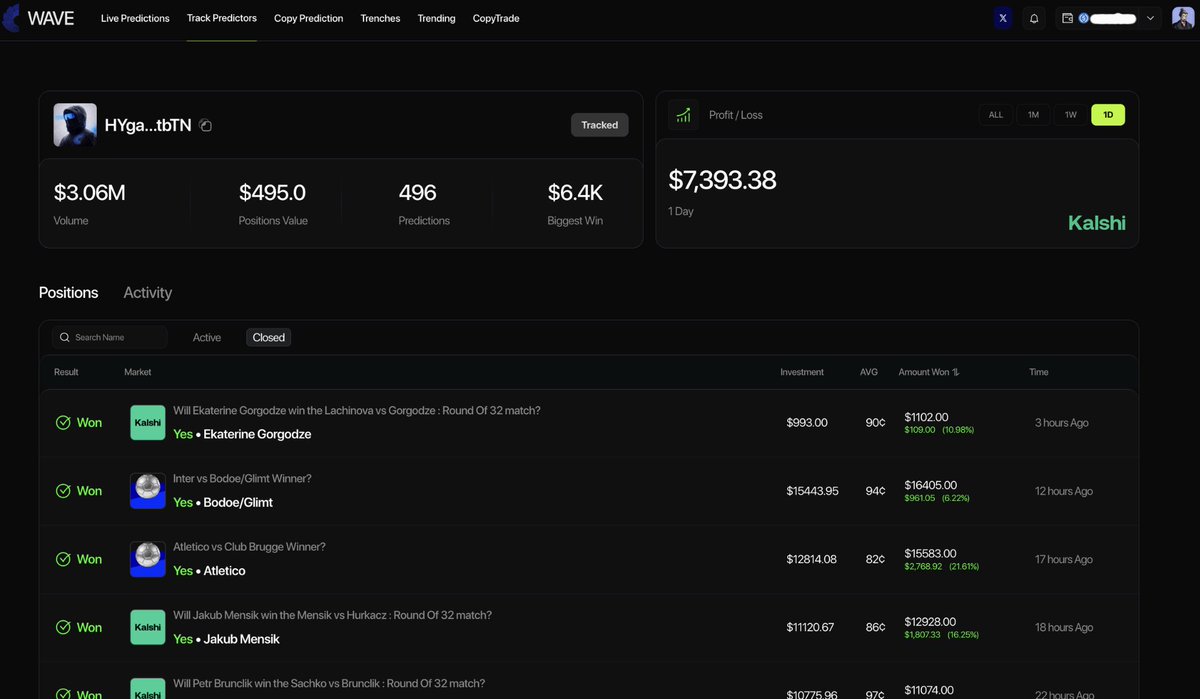Click 'Yes • Bodoe/Glimt' outcome
The height and width of the screenshot is (699, 1200).
tap(223, 502)
